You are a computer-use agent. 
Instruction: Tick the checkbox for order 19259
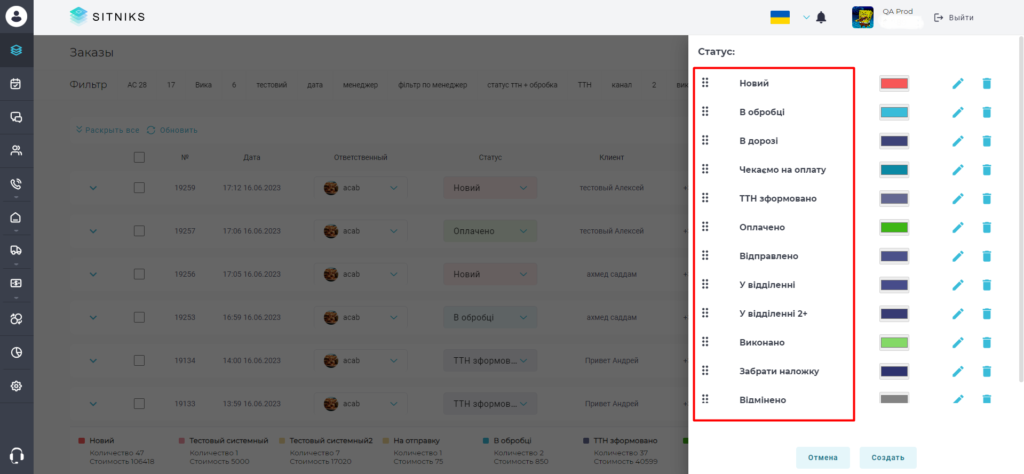[x=139, y=187]
